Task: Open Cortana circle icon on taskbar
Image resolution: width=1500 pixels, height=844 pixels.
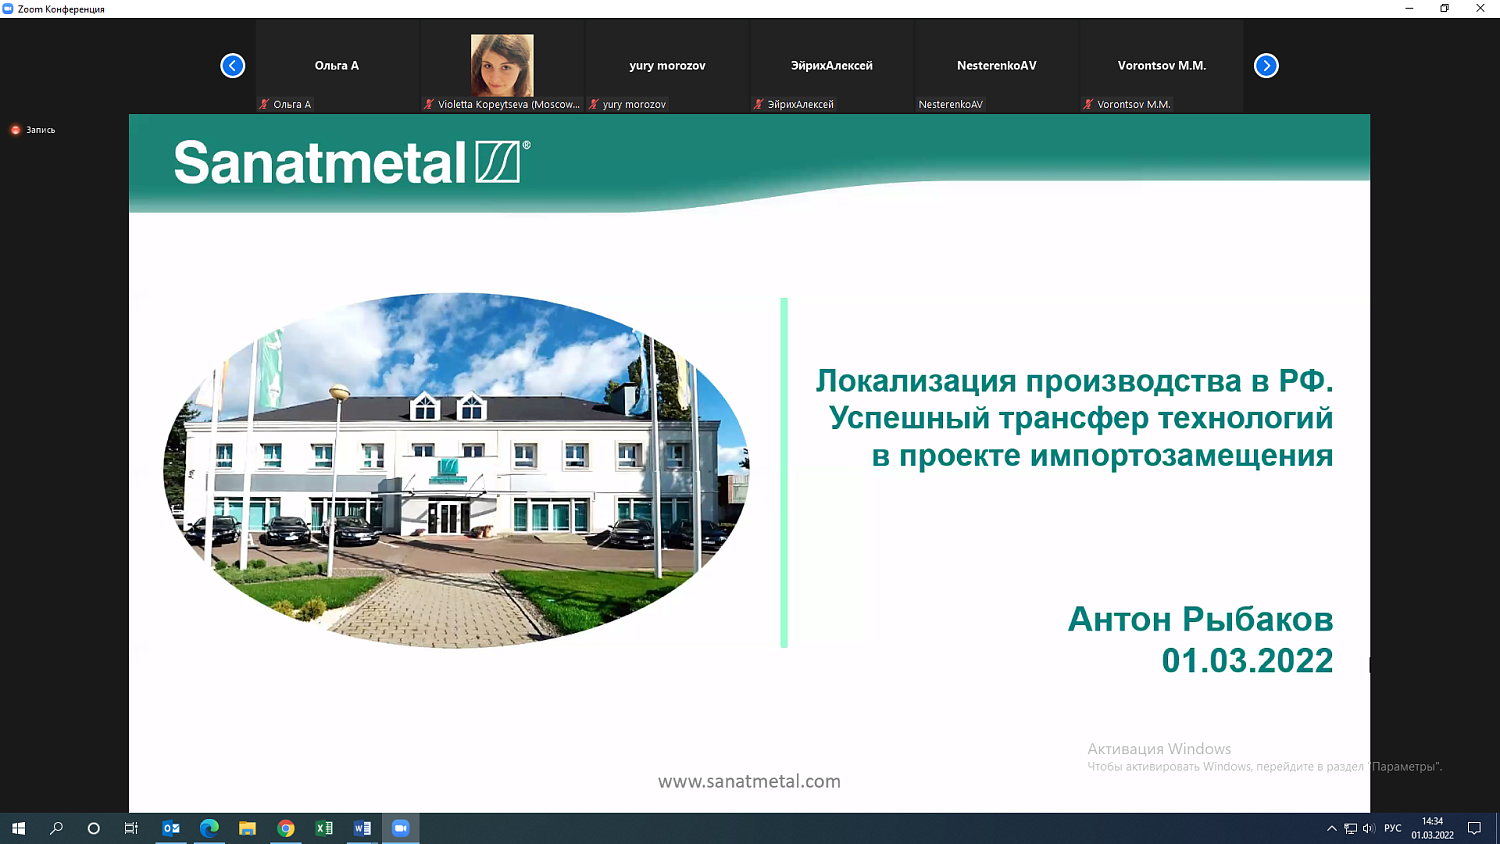Action: [x=94, y=828]
